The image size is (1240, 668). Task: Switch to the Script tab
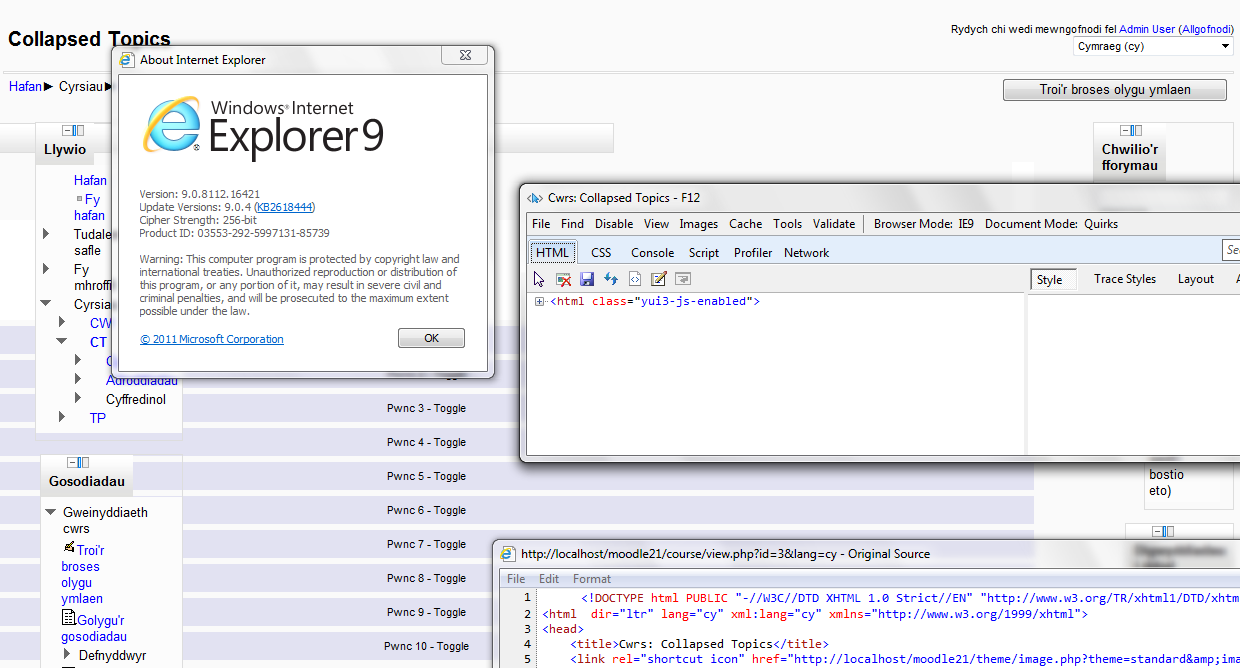[x=704, y=253]
